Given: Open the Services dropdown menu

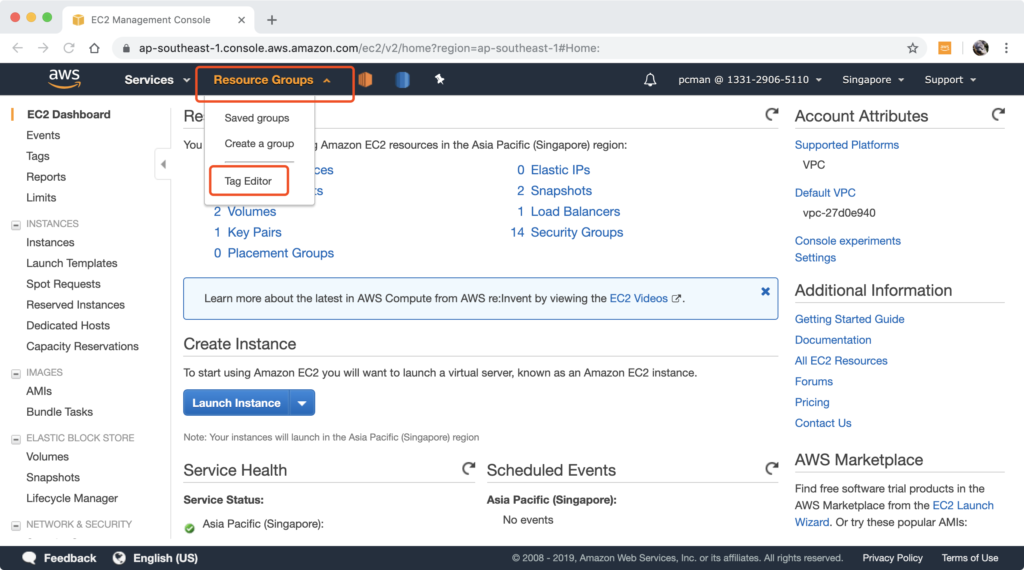Looking at the screenshot, I should tap(157, 80).
